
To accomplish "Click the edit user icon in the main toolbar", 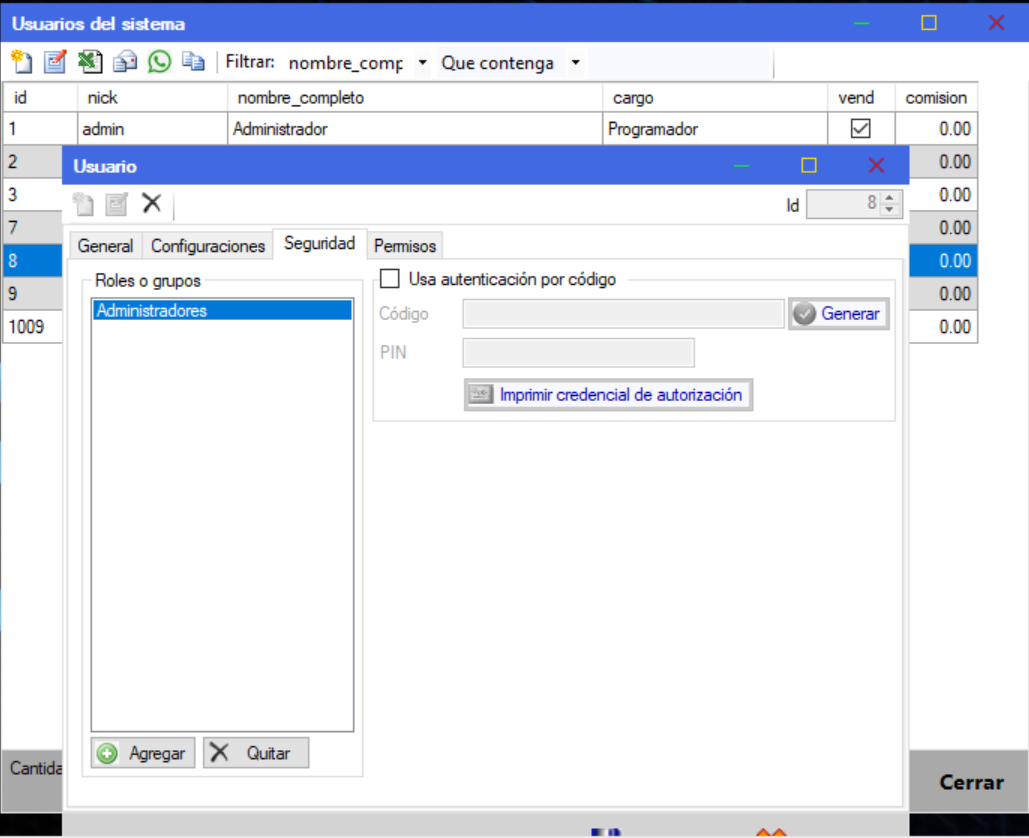I will pyautogui.click(x=55, y=62).
